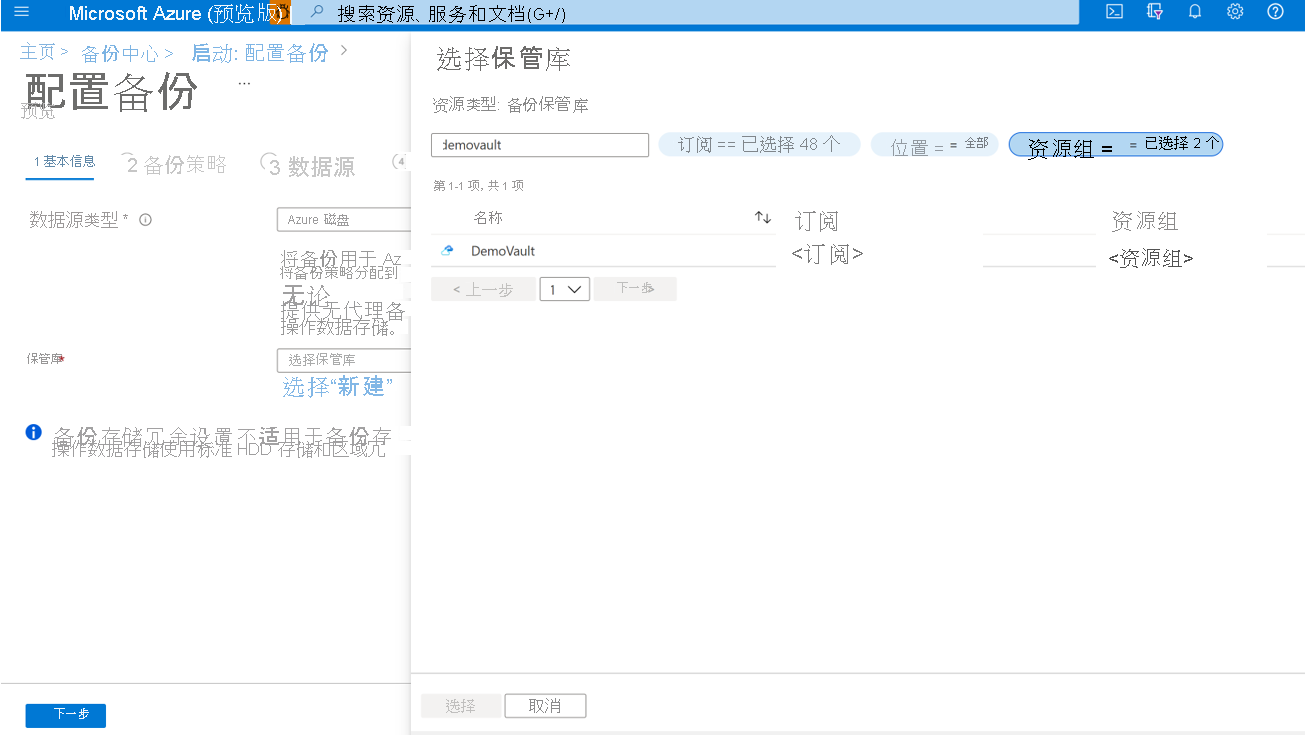Click the <订阅> cell in DemoVault row
The image size is (1305, 735).
coord(827,254)
